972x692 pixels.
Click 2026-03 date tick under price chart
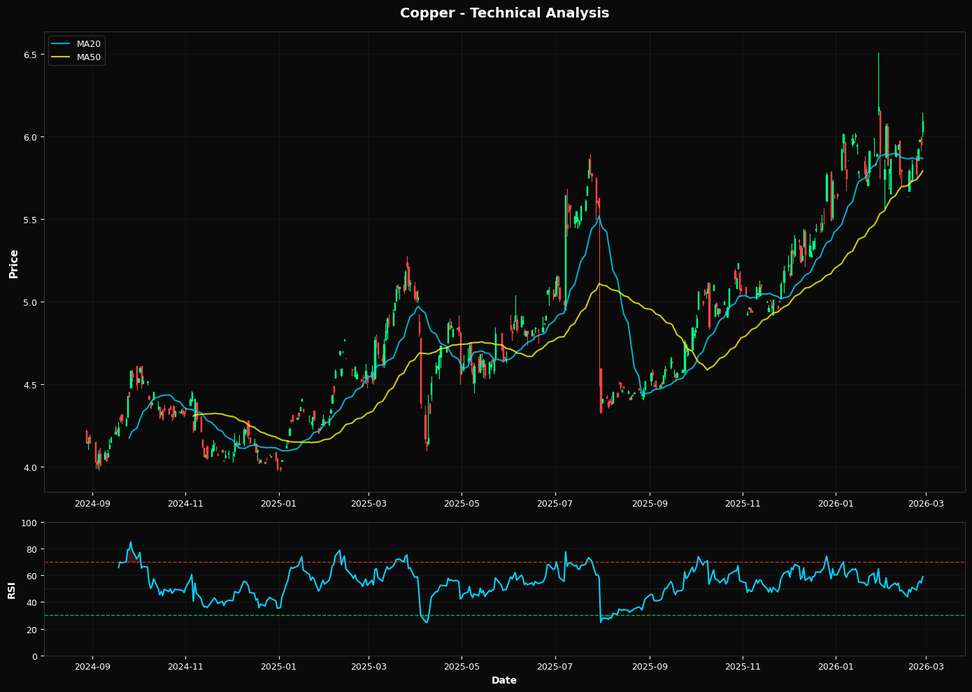(926, 503)
